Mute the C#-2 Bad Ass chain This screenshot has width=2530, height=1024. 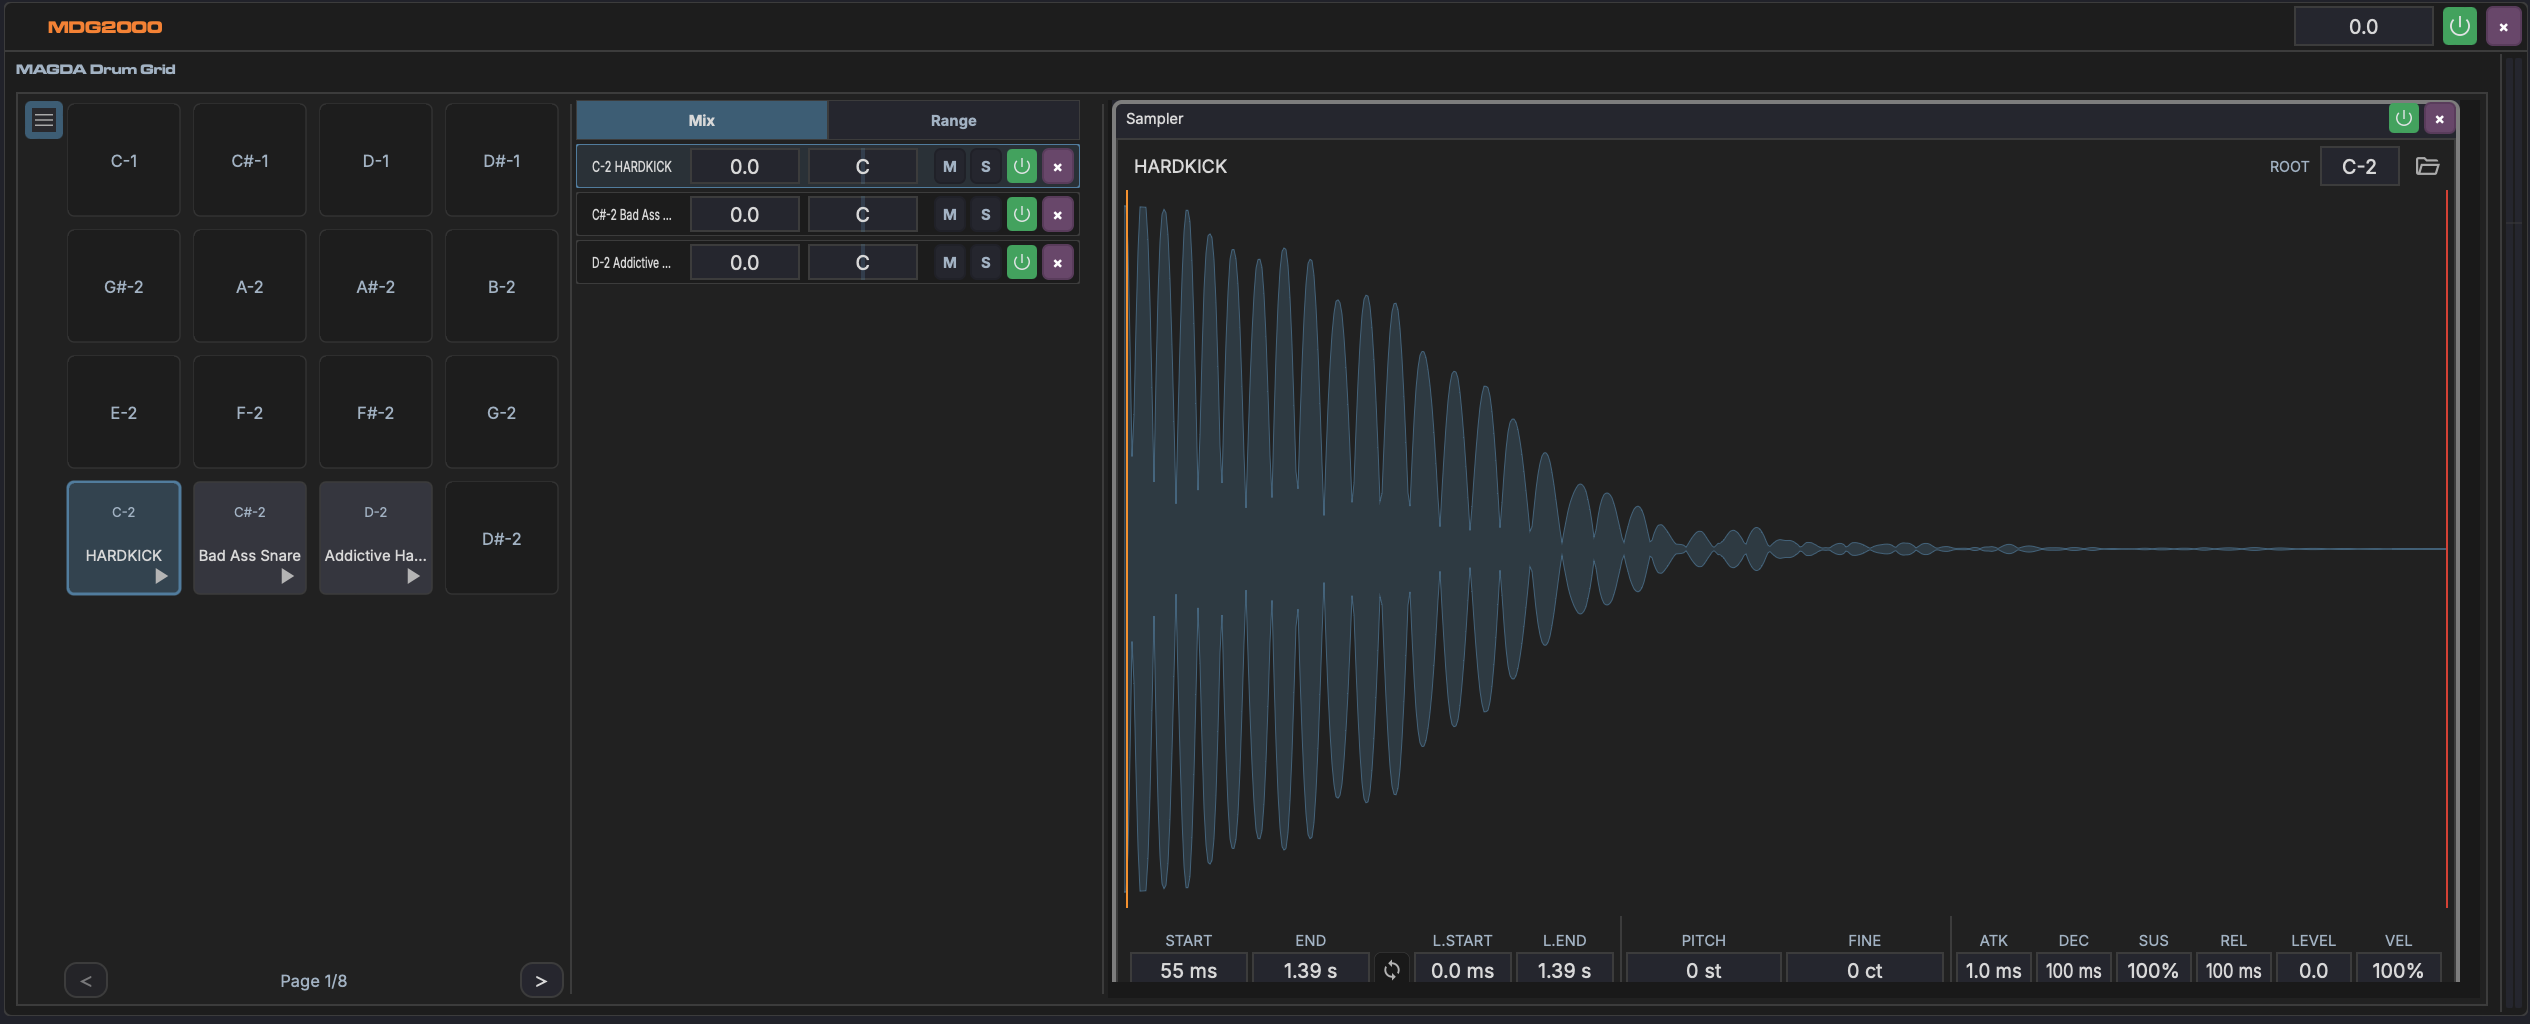949,215
